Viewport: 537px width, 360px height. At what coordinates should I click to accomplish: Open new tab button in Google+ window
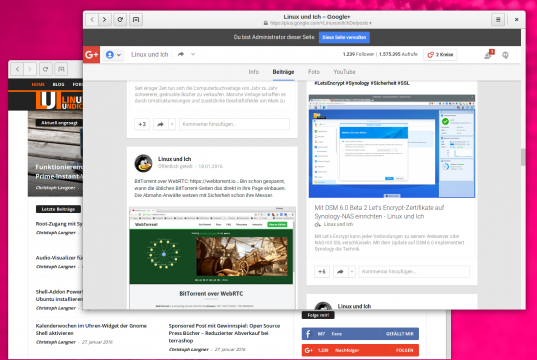[136, 20]
